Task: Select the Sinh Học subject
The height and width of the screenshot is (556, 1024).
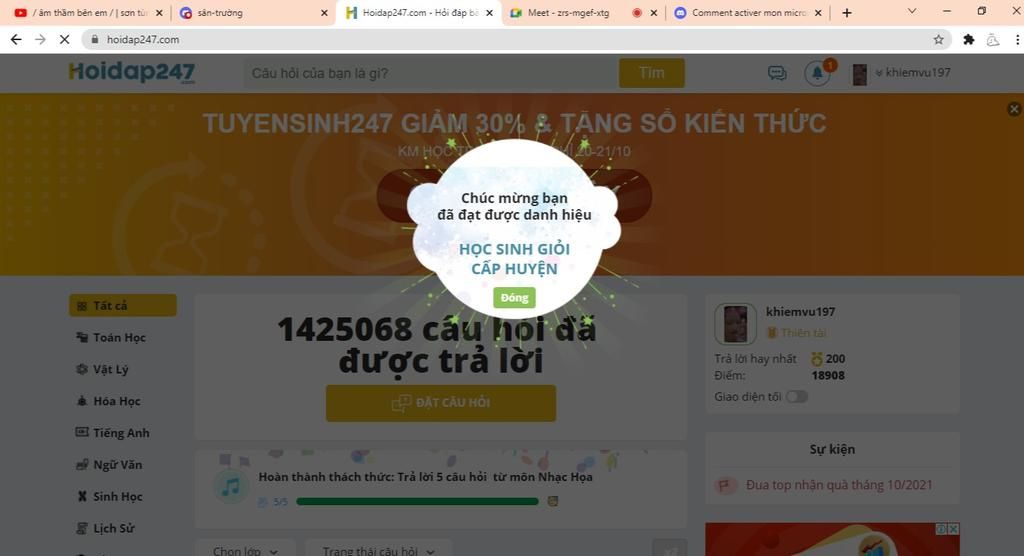Action: [109, 497]
